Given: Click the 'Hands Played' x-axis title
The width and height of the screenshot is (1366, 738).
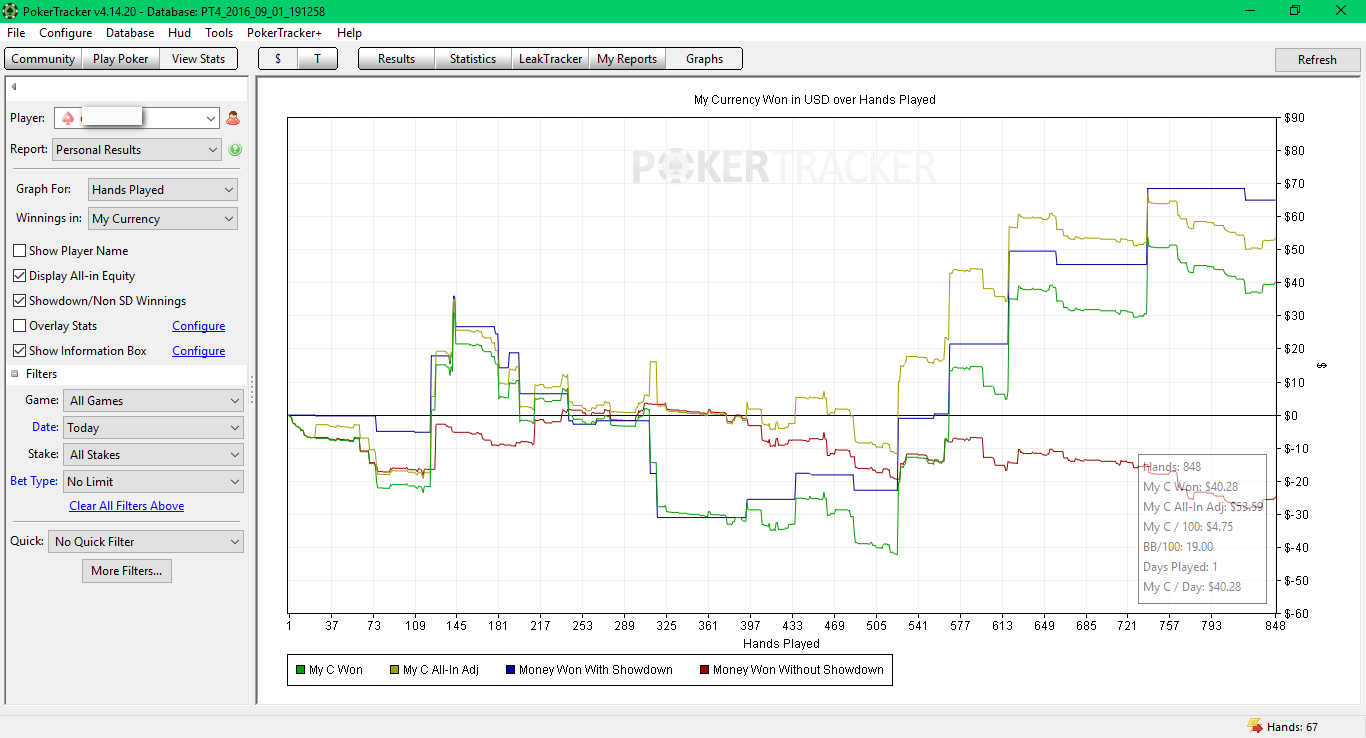Looking at the screenshot, I should pyautogui.click(x=782, y=644).
